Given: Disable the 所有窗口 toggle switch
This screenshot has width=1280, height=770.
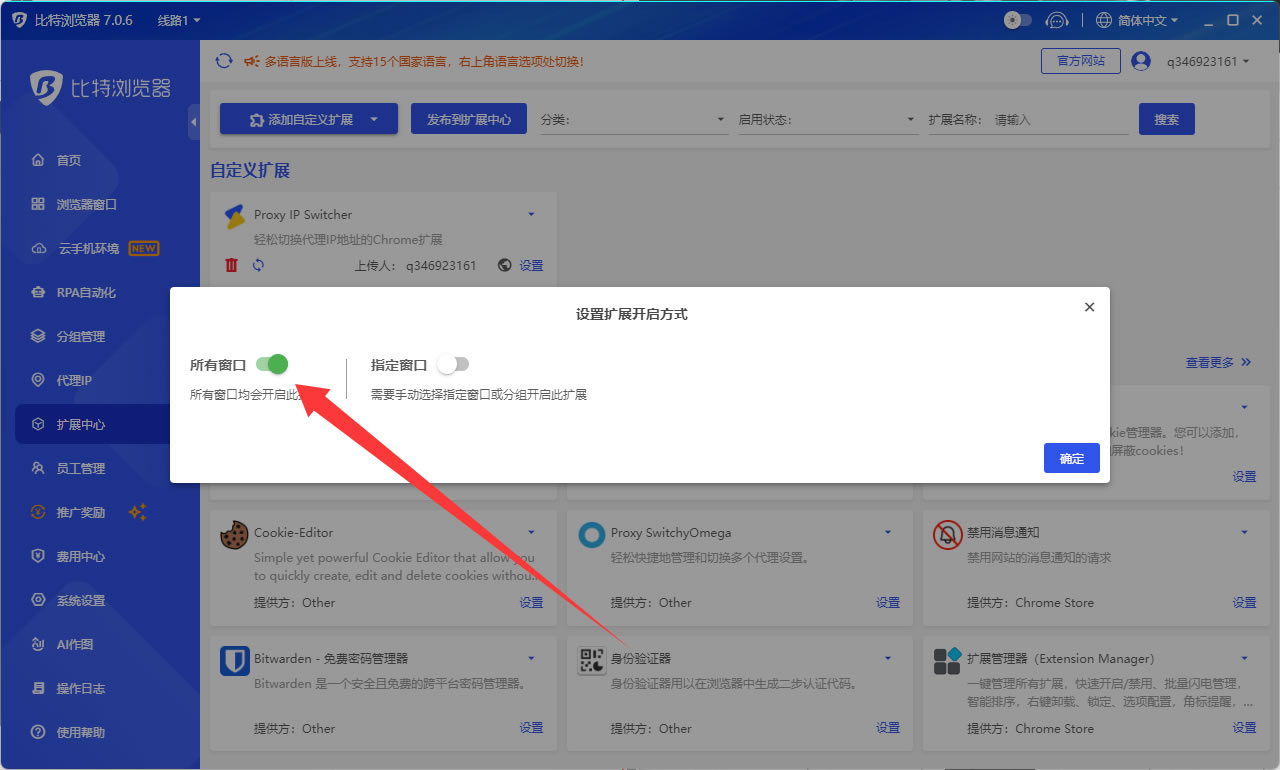Looking at the screenshot, I should click(272, 364).
